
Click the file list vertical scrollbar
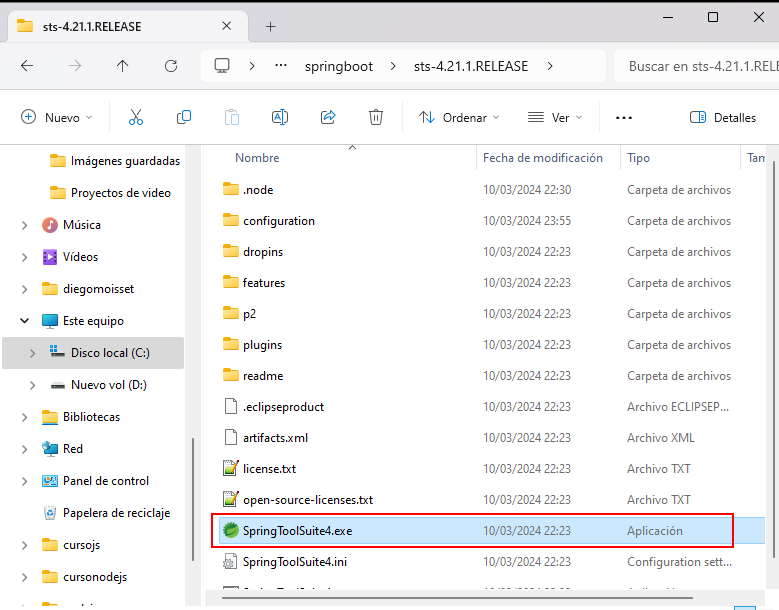click(774, 358)
